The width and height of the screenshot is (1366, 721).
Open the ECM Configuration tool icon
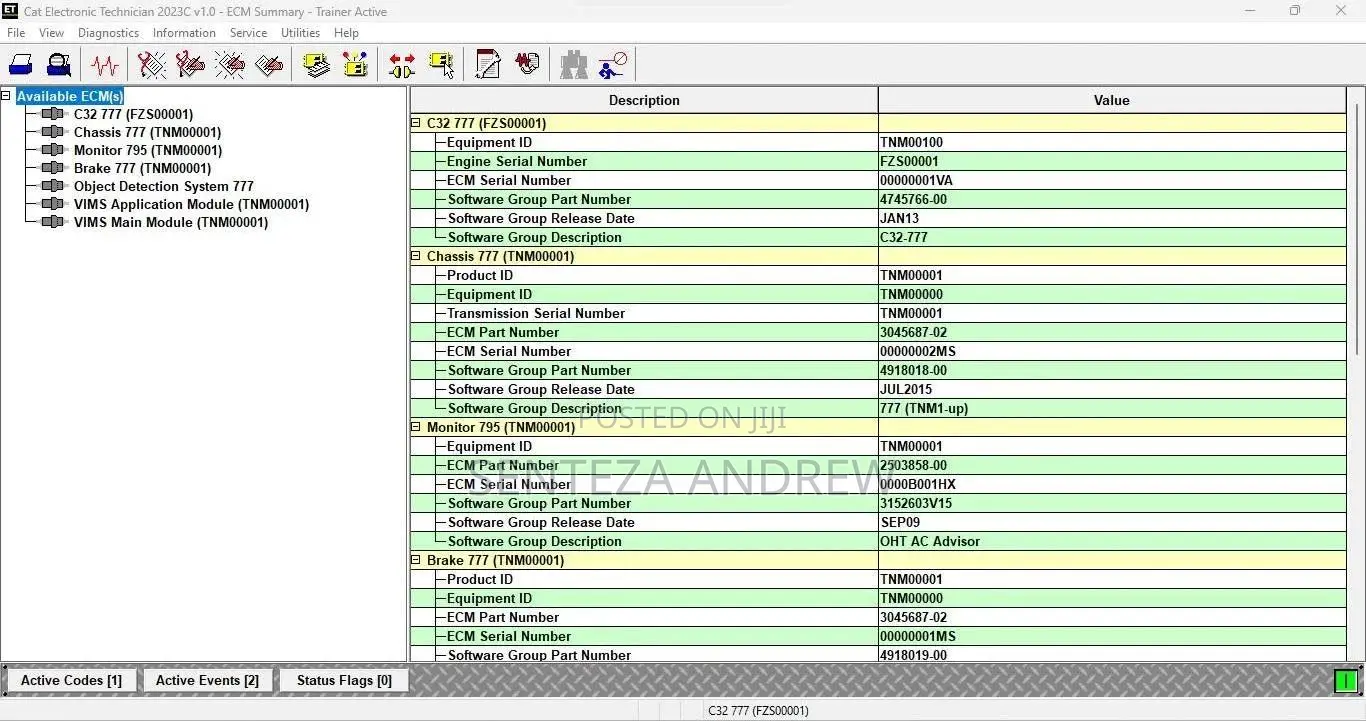355,65
